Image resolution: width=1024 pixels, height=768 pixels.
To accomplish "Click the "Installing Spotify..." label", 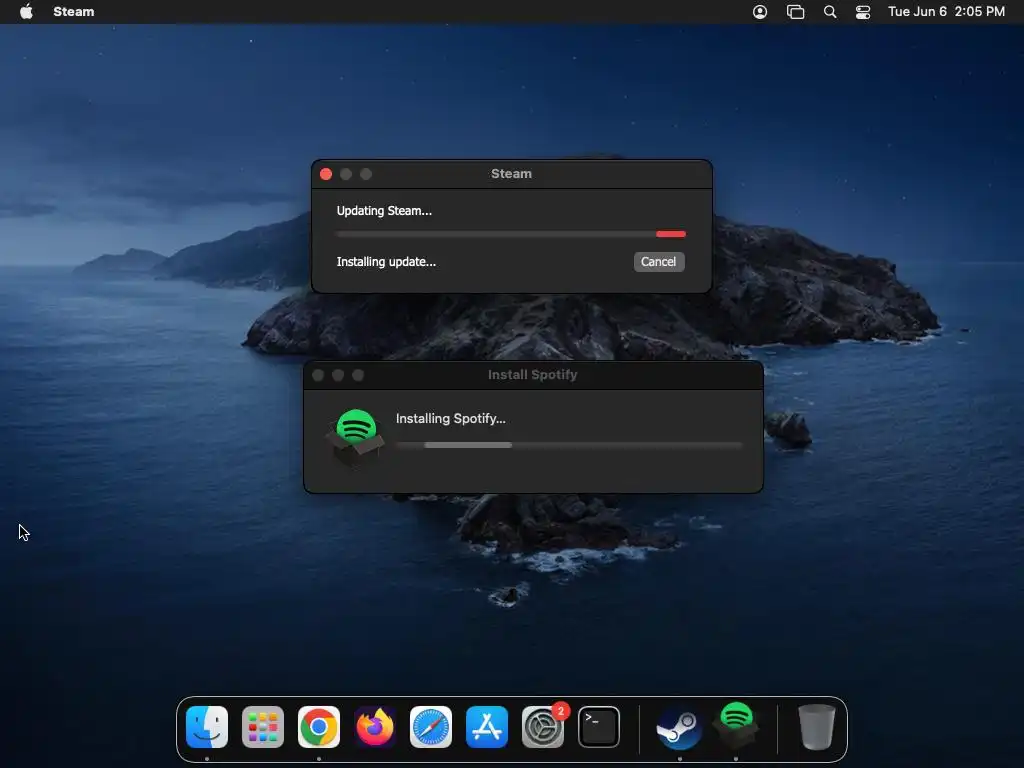I will click(451, 419).
